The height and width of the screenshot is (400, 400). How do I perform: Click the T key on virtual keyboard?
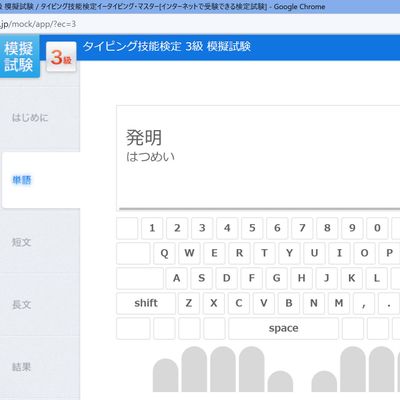[x=264, y=253]
